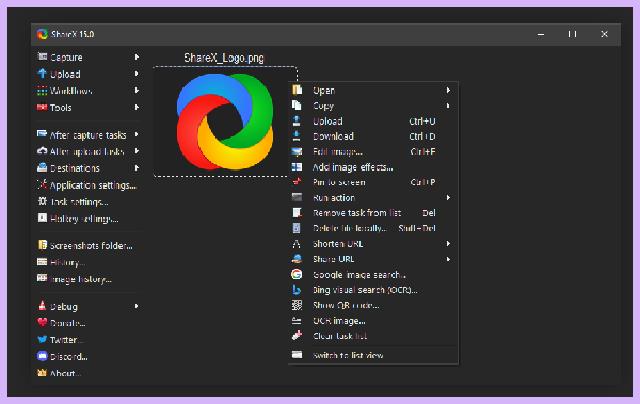
Task: Click the Upload arrow icon in sidebar
Action: pyautogui.click(x=42, y=73)
